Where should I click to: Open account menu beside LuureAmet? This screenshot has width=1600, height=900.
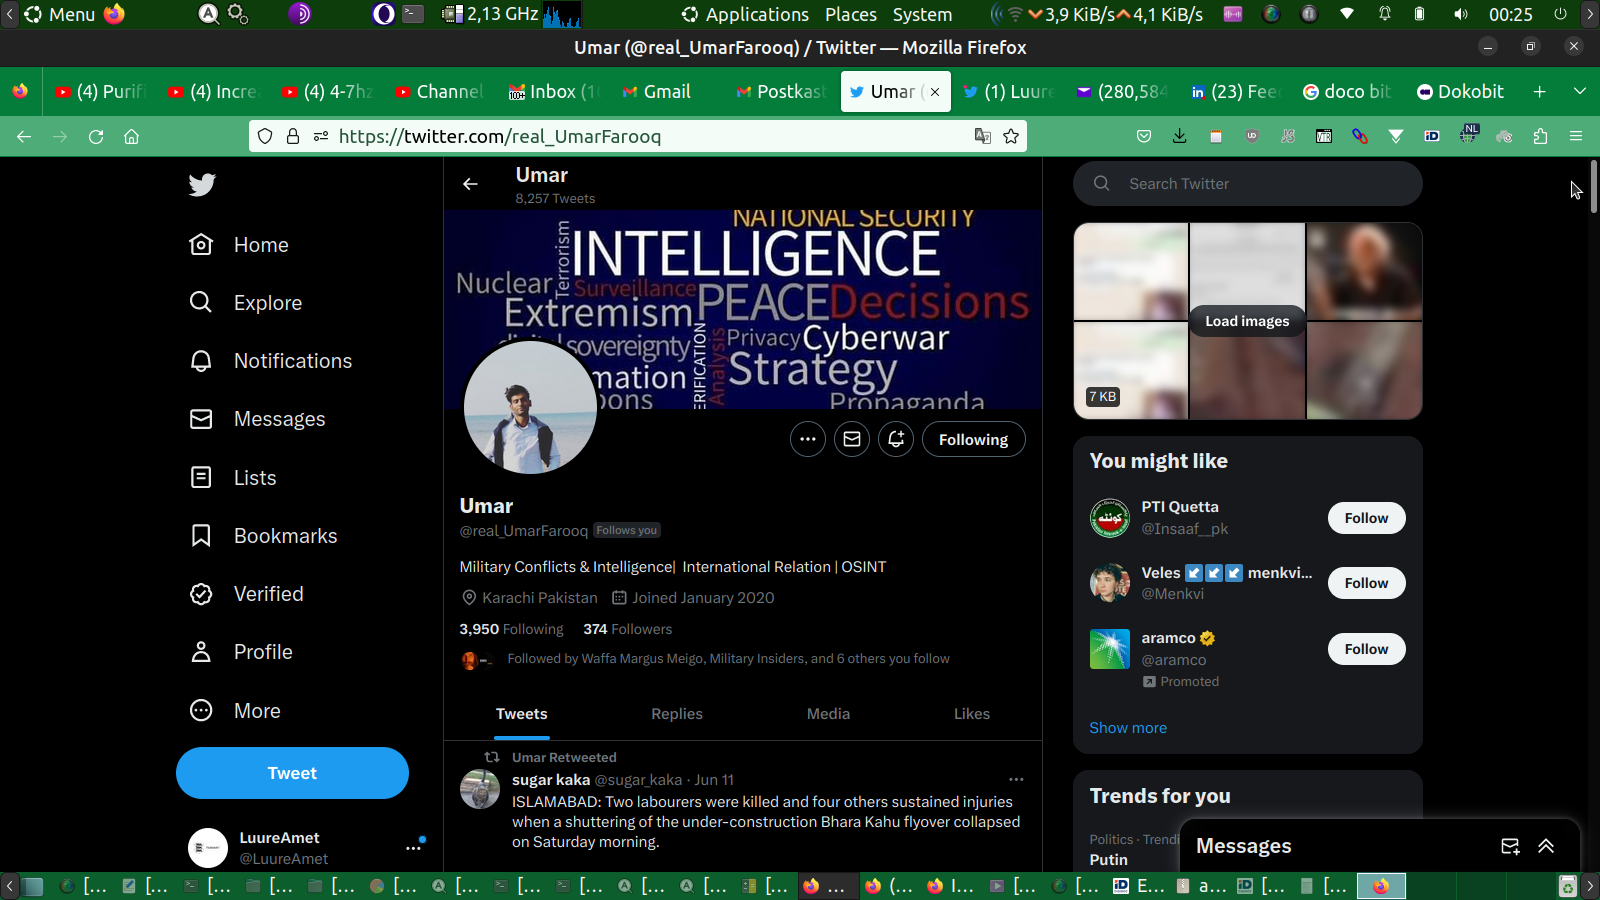(x=413, y=847)
